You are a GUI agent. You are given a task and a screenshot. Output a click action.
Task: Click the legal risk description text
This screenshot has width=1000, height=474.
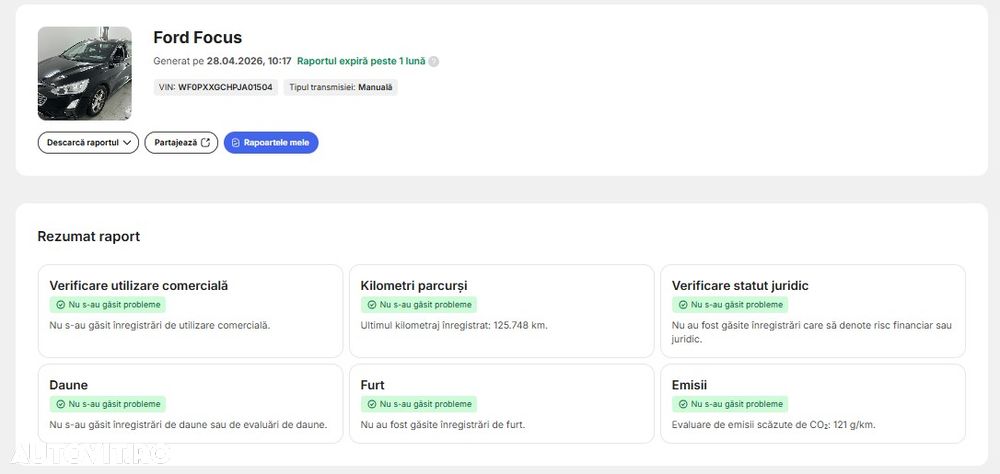812,332
